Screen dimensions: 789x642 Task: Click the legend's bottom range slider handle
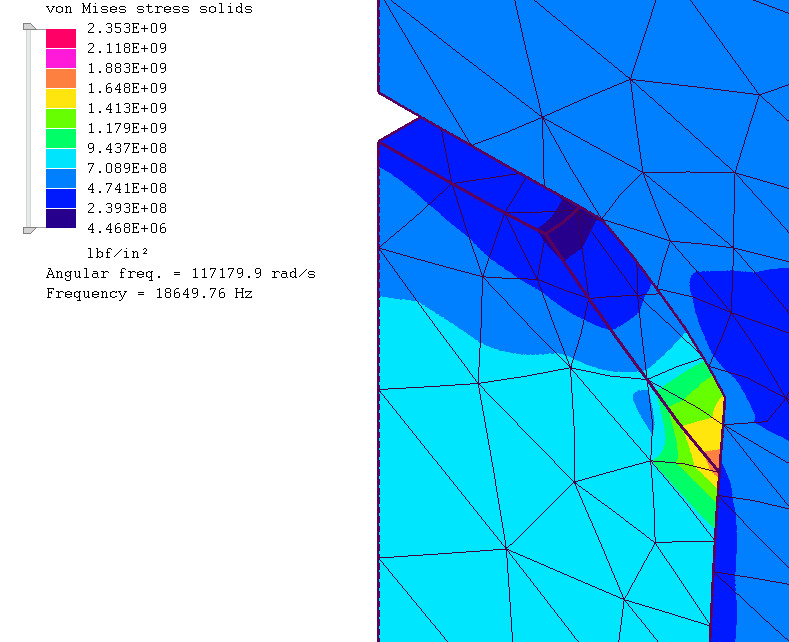point(29,230)
